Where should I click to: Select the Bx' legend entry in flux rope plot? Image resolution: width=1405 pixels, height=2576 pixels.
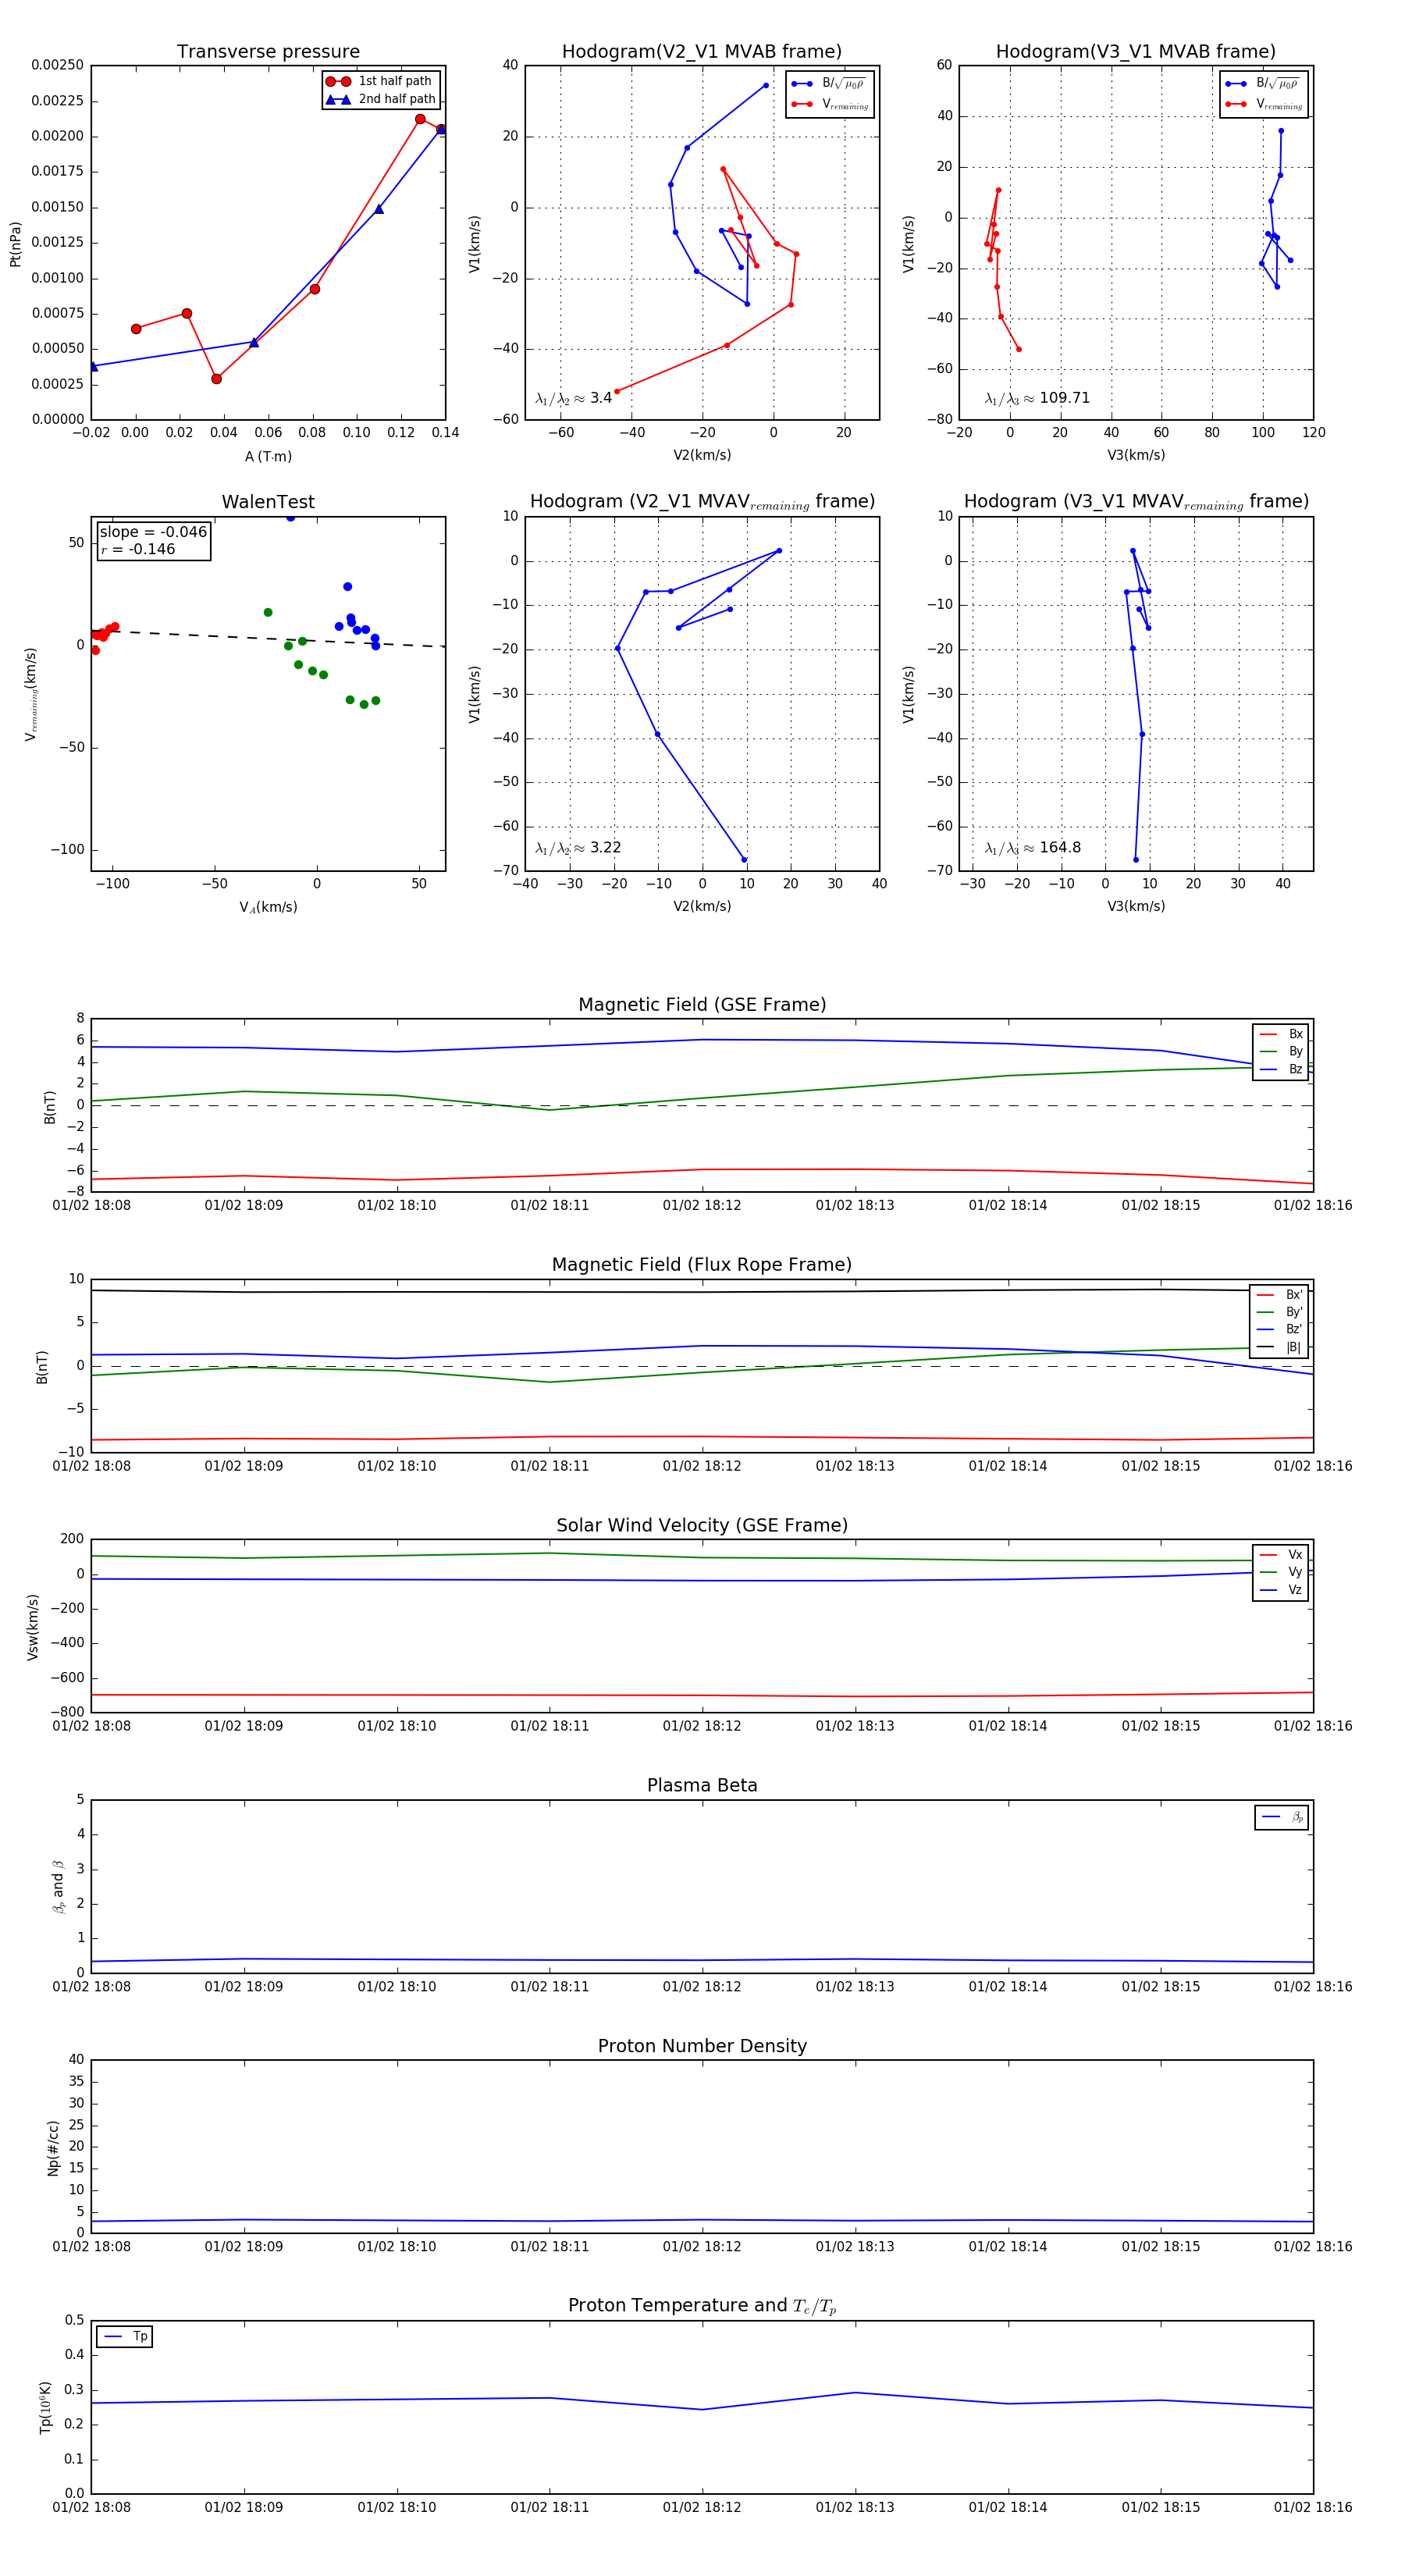coord(1280,1294)
